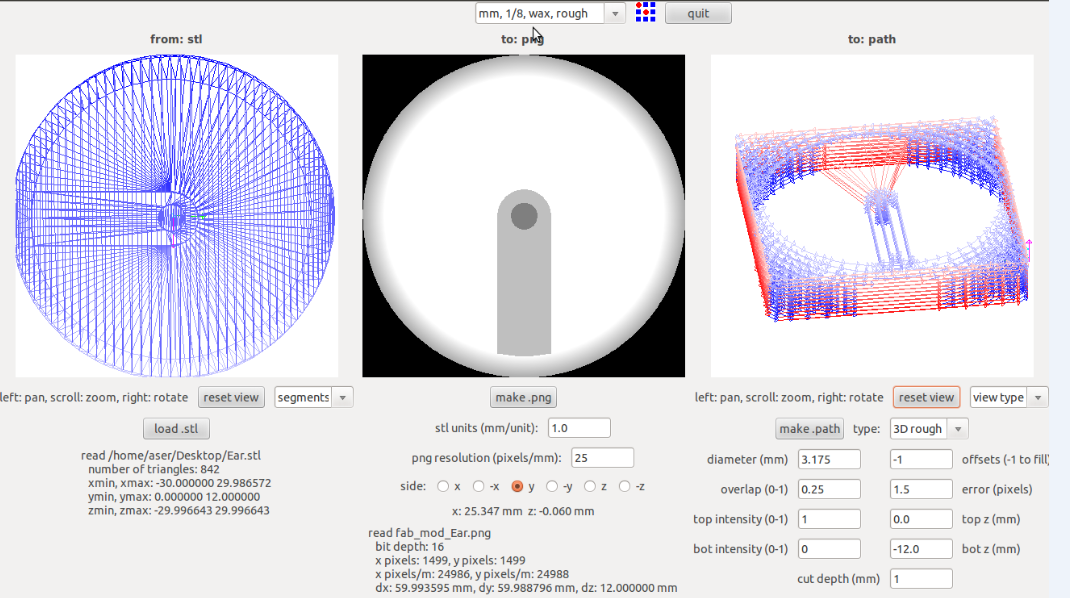Click the quit button

coord(698,14)
